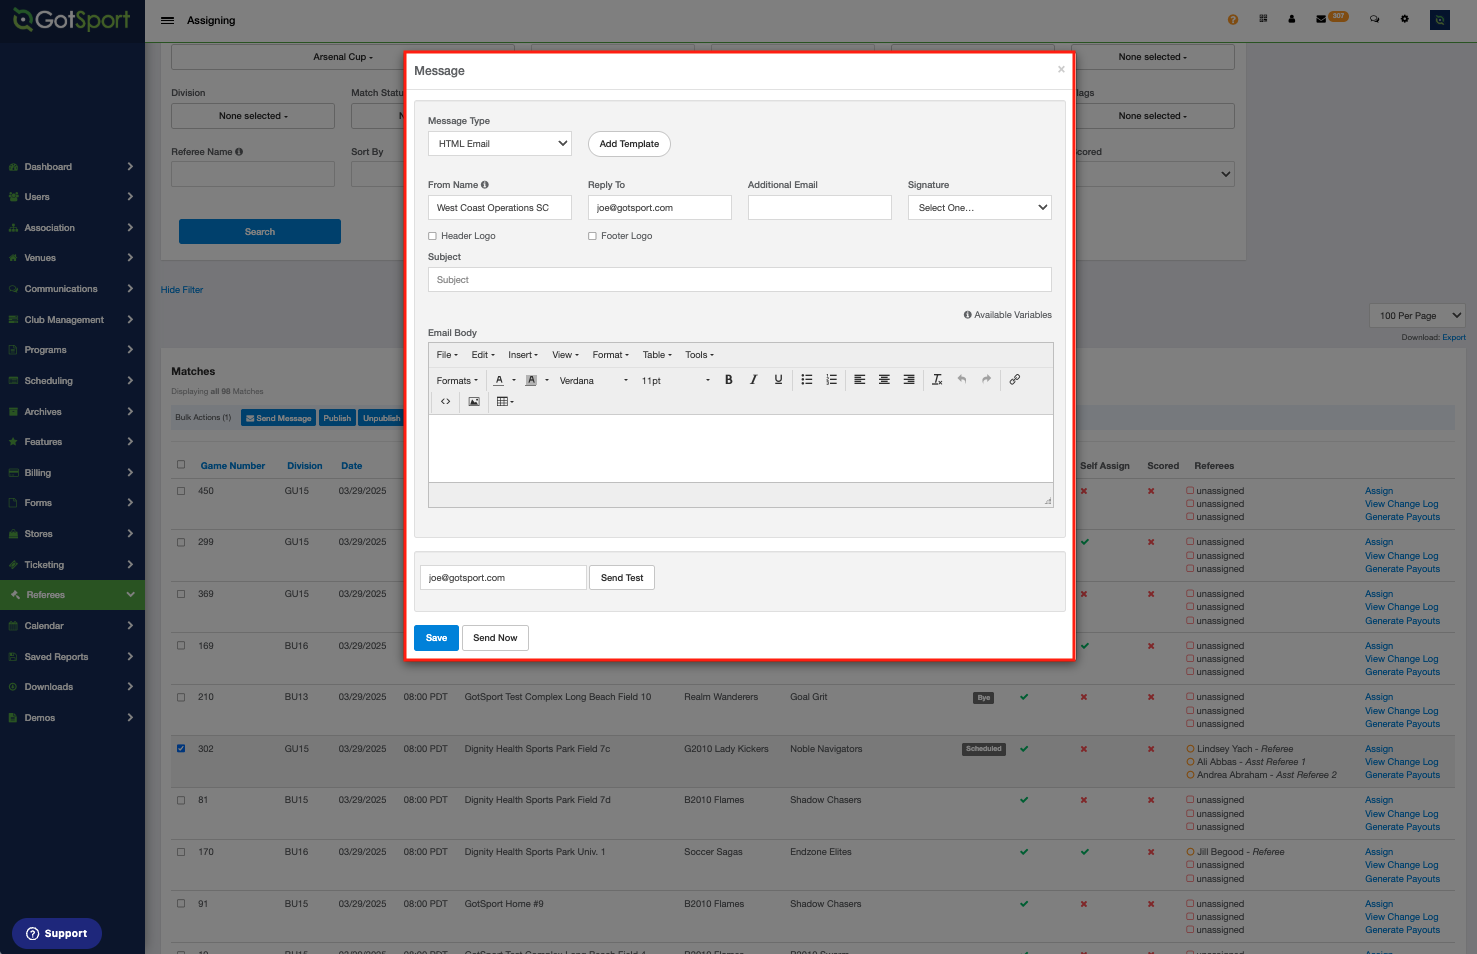The height and width of the screenshot is (954, 1477).
Task: Clear formatting with the Tx icon
Action: [x=937, y=380]
